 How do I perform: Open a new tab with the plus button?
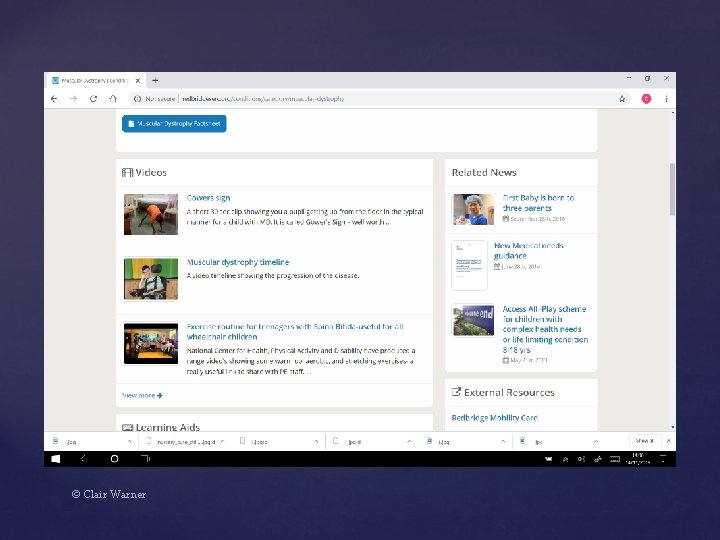[x=155, y=80]
